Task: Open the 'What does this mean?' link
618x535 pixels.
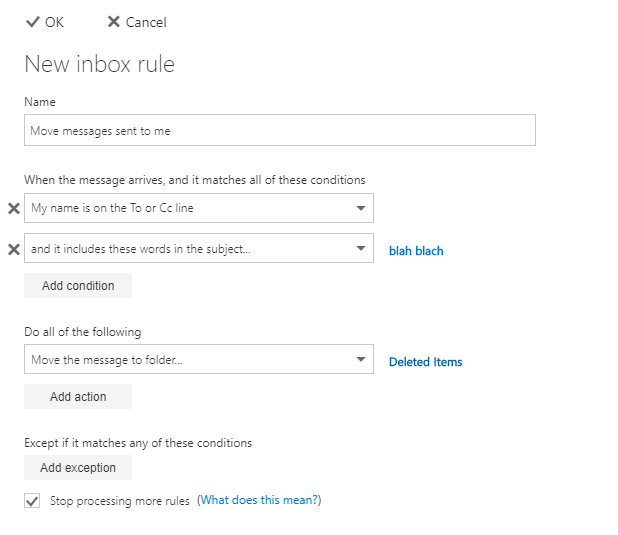Action: (x=260, y=500)
